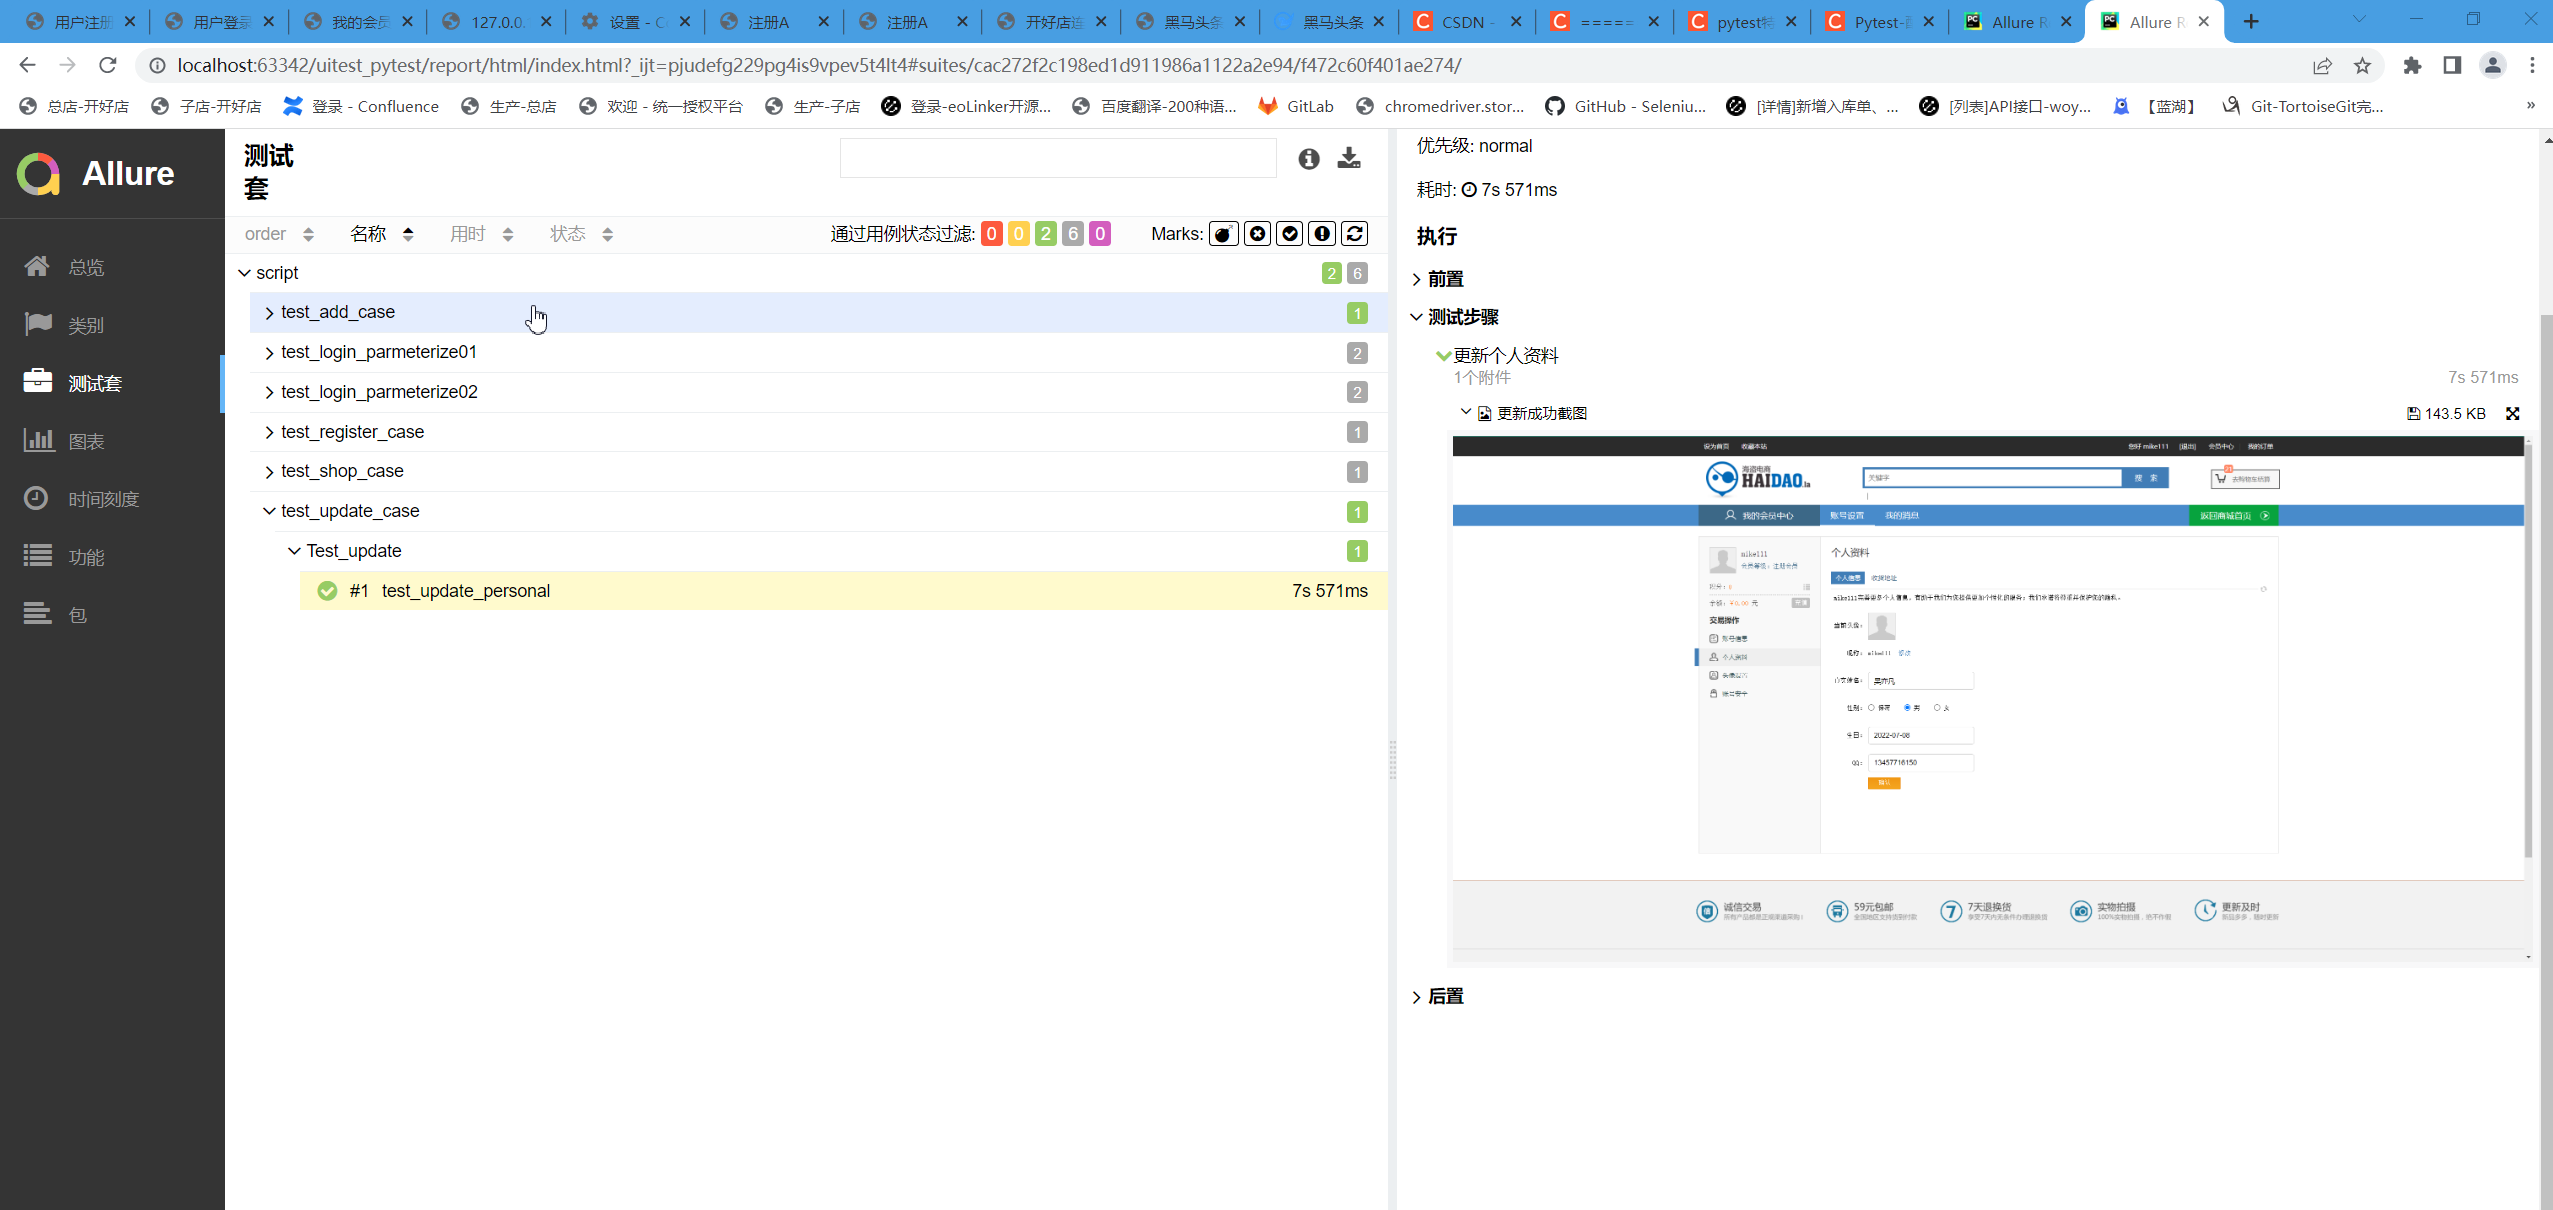2553x1210 pixels.
Task: Toggle the green passed status filter
Action: pyautogui.click(x=1045, y=234)
